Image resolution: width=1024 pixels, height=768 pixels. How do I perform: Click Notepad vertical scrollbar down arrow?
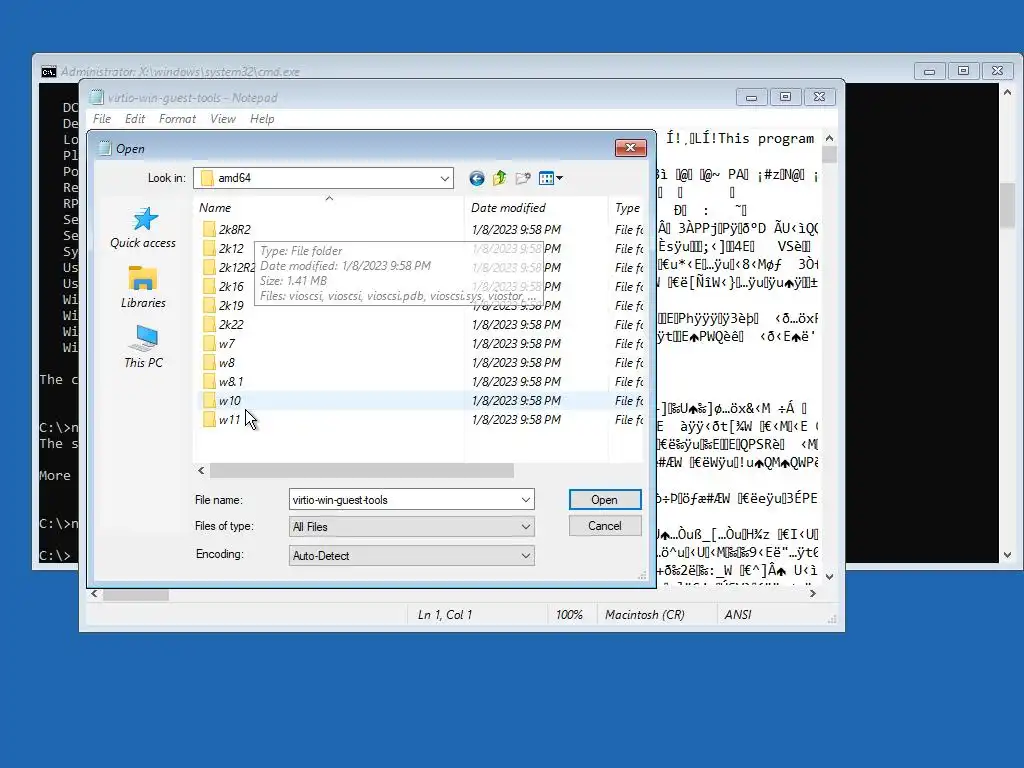point(829,577)
